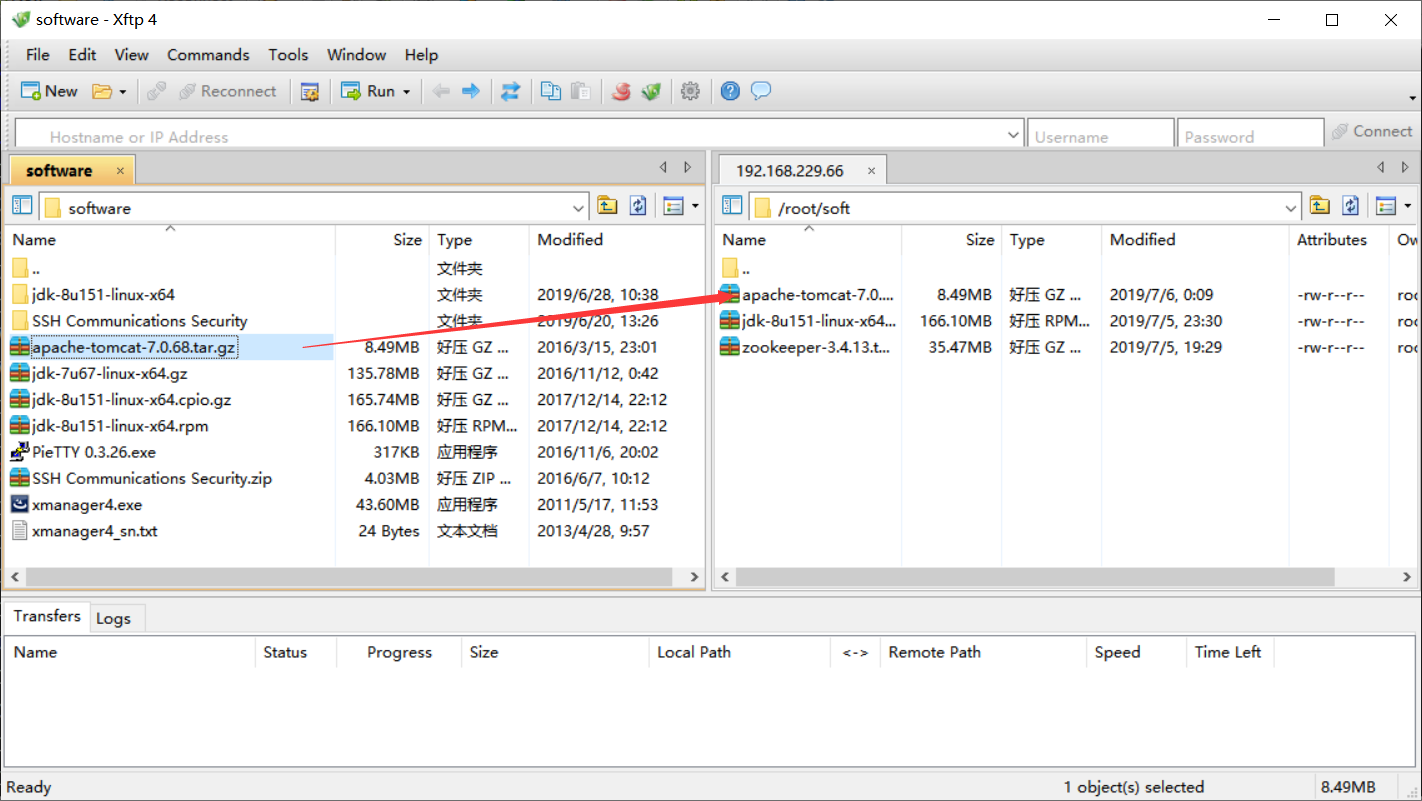The width and height of the screenshot is (1422, 801).
Task: Click the green Xftp toolbar icon
Action: (651, 91)
